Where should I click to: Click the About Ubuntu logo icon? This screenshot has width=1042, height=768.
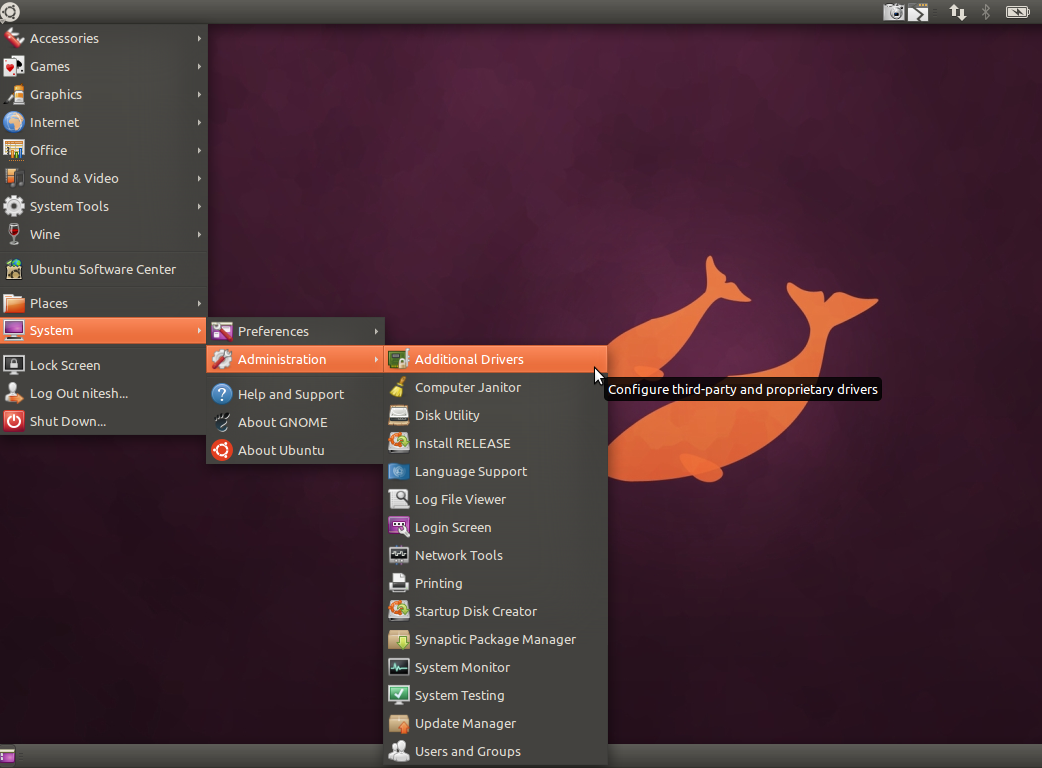222,450
